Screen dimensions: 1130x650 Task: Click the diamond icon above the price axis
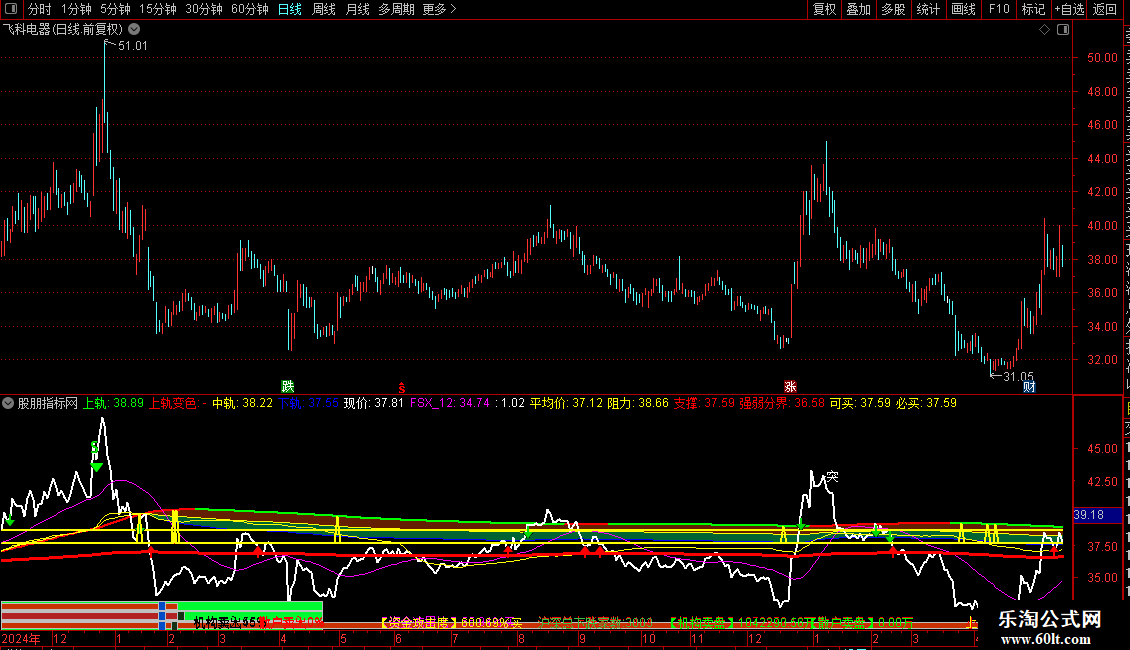click(1044, 29)
